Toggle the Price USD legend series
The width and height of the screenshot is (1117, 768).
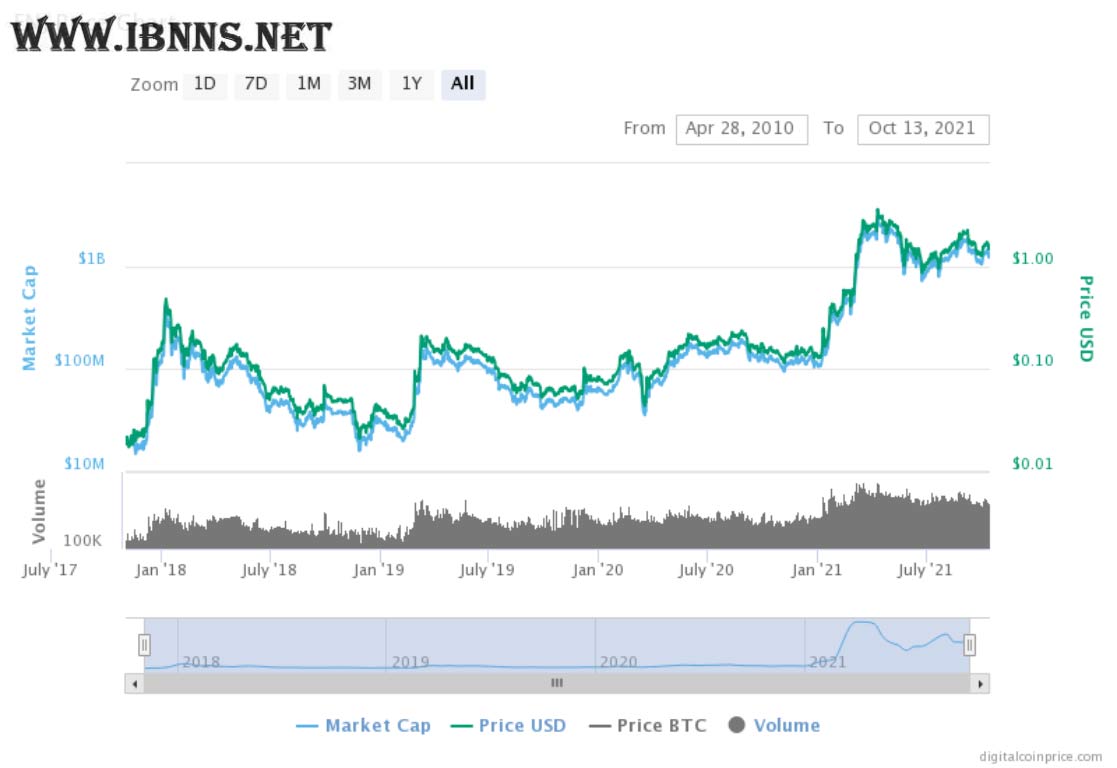(509, 725)
